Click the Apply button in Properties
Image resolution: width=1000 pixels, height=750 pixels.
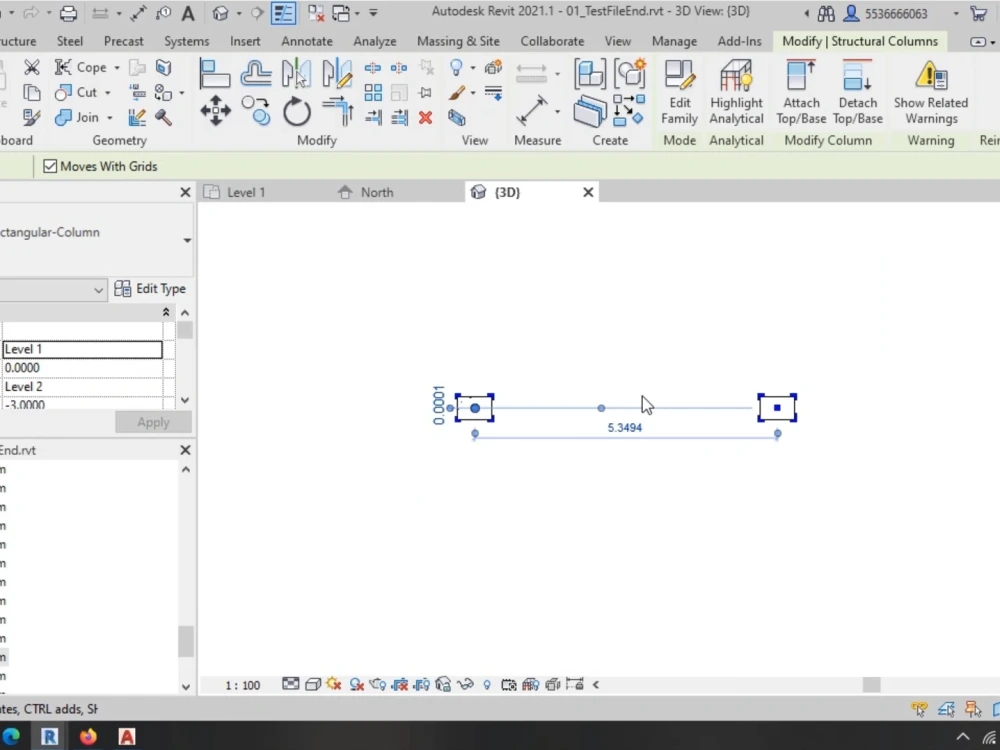click(153, 421)
